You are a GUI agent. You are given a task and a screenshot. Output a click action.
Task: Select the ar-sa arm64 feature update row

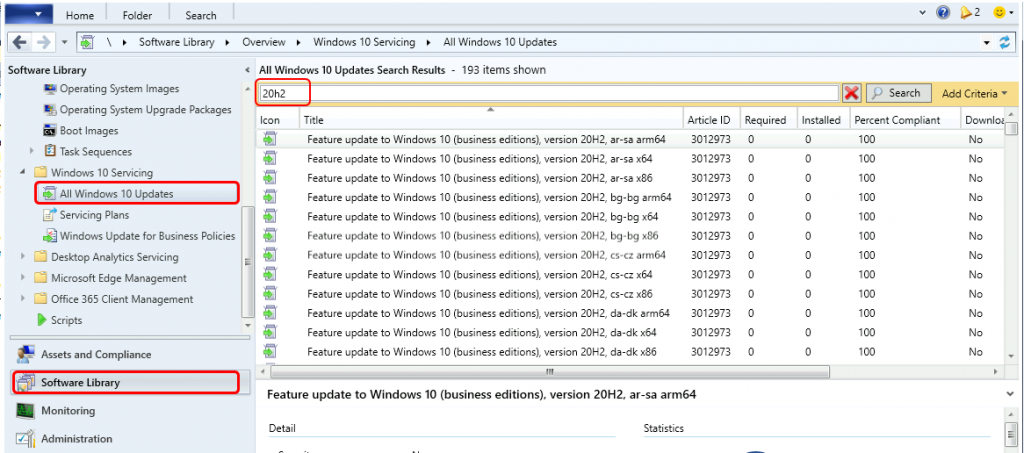click(630, 139)
